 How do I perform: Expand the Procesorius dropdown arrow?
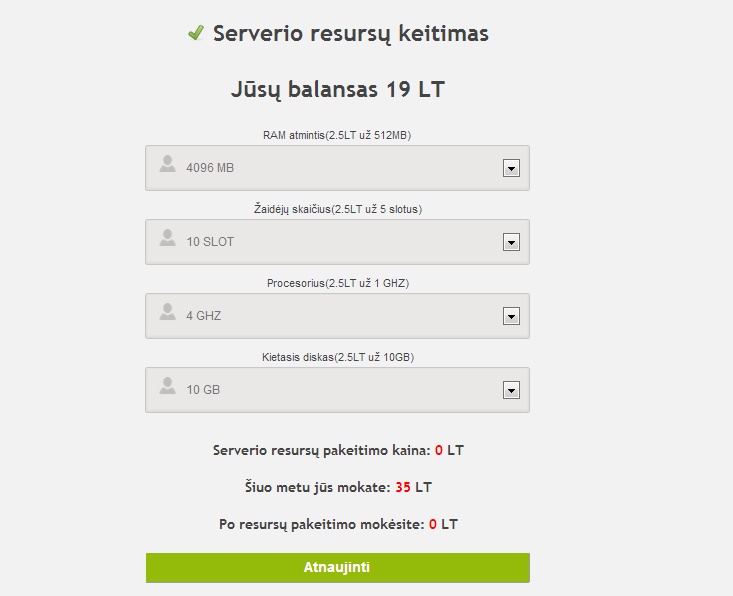tap(511, 316)
